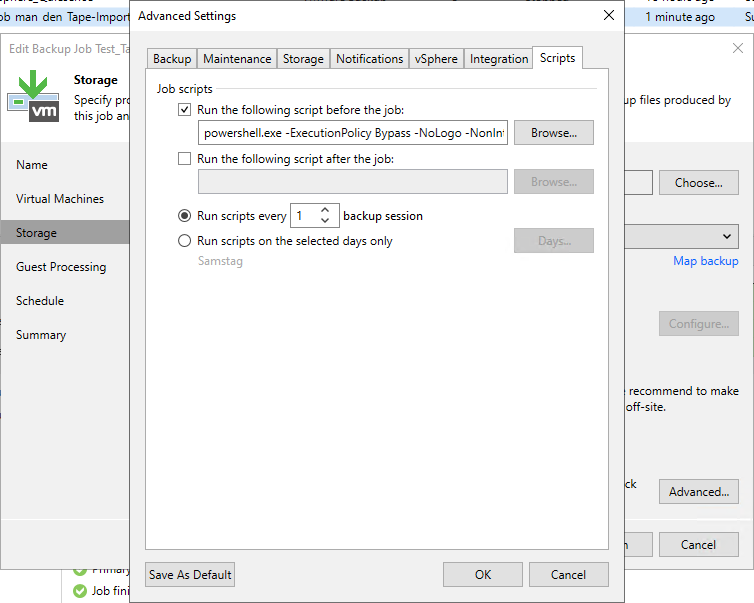Select Guest Processing wizard step
Image resolution: width=754 pixels, height=603 pixels.
pos(61,267)
